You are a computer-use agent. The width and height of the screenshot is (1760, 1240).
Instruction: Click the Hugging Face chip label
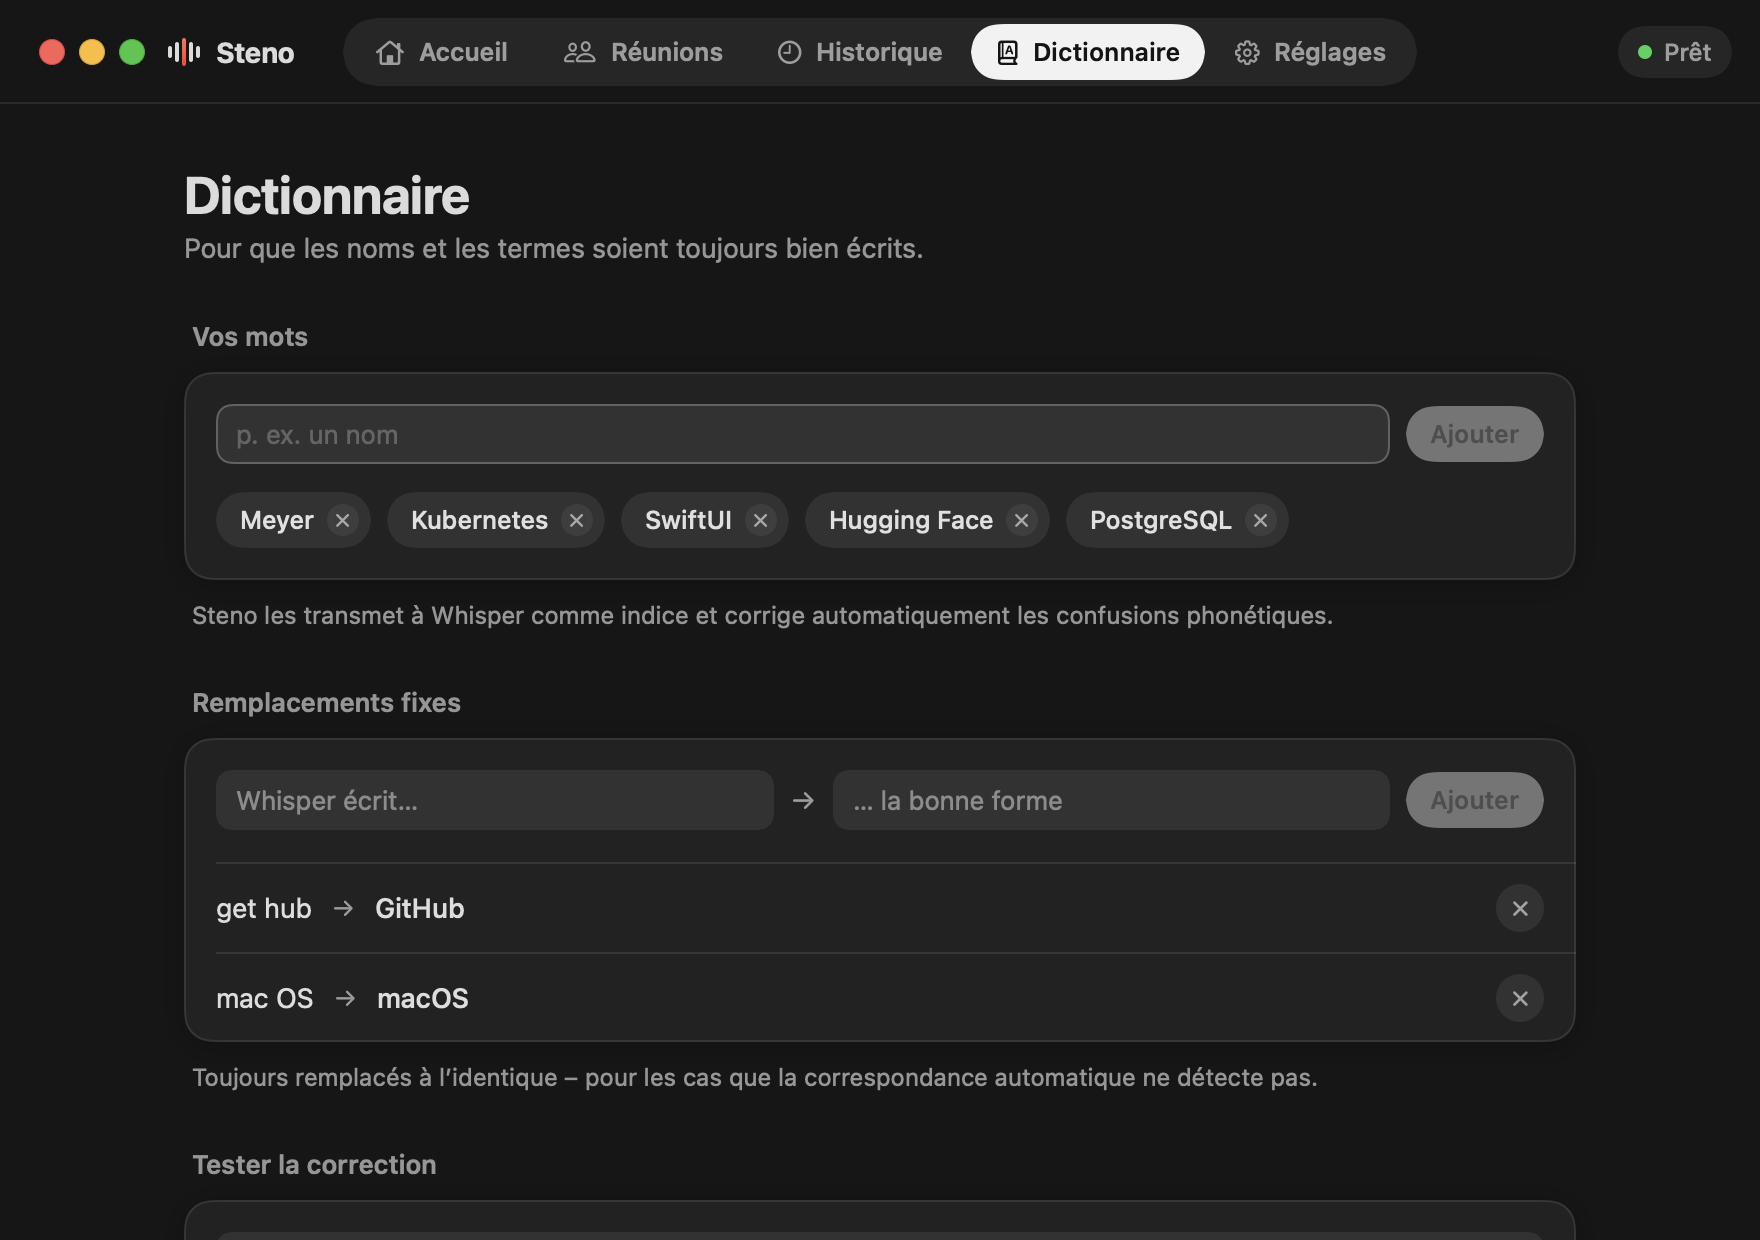click(x=911, y=520)
